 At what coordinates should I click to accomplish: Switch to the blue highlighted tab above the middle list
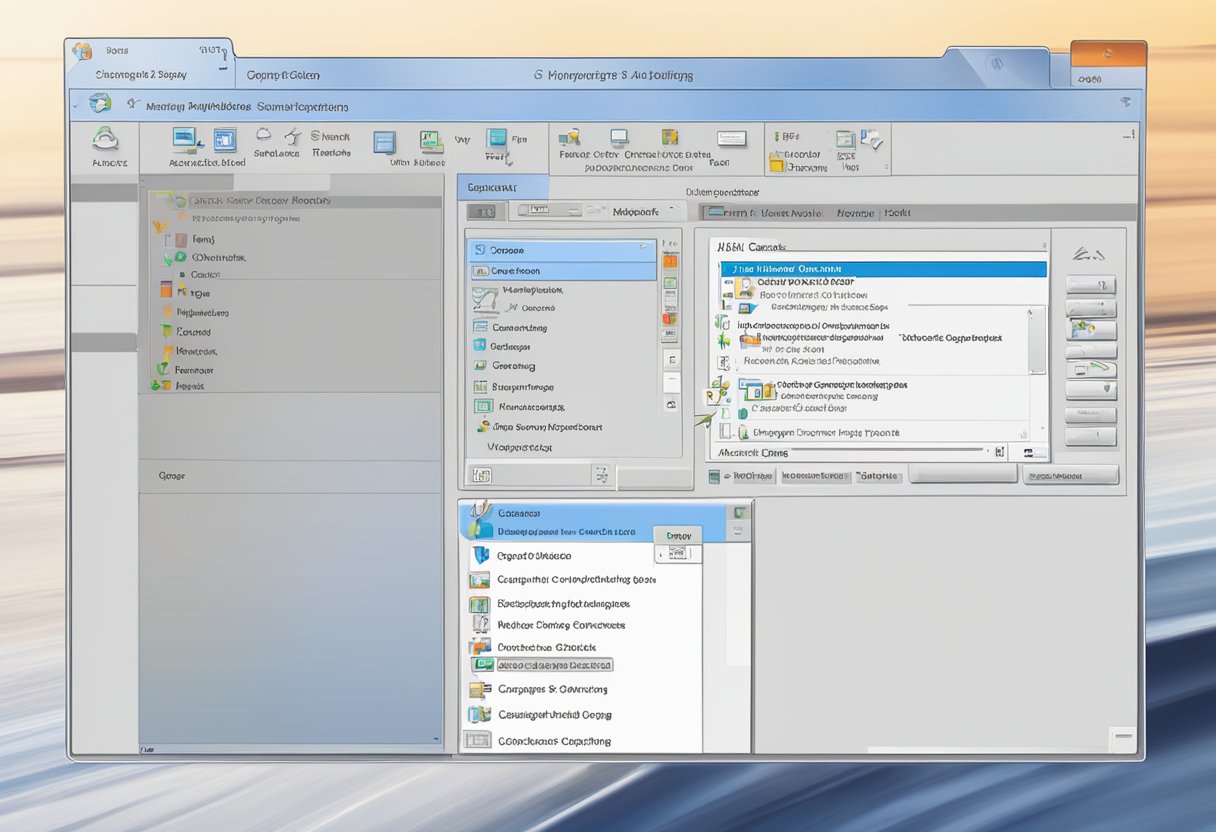click(503, 187)
